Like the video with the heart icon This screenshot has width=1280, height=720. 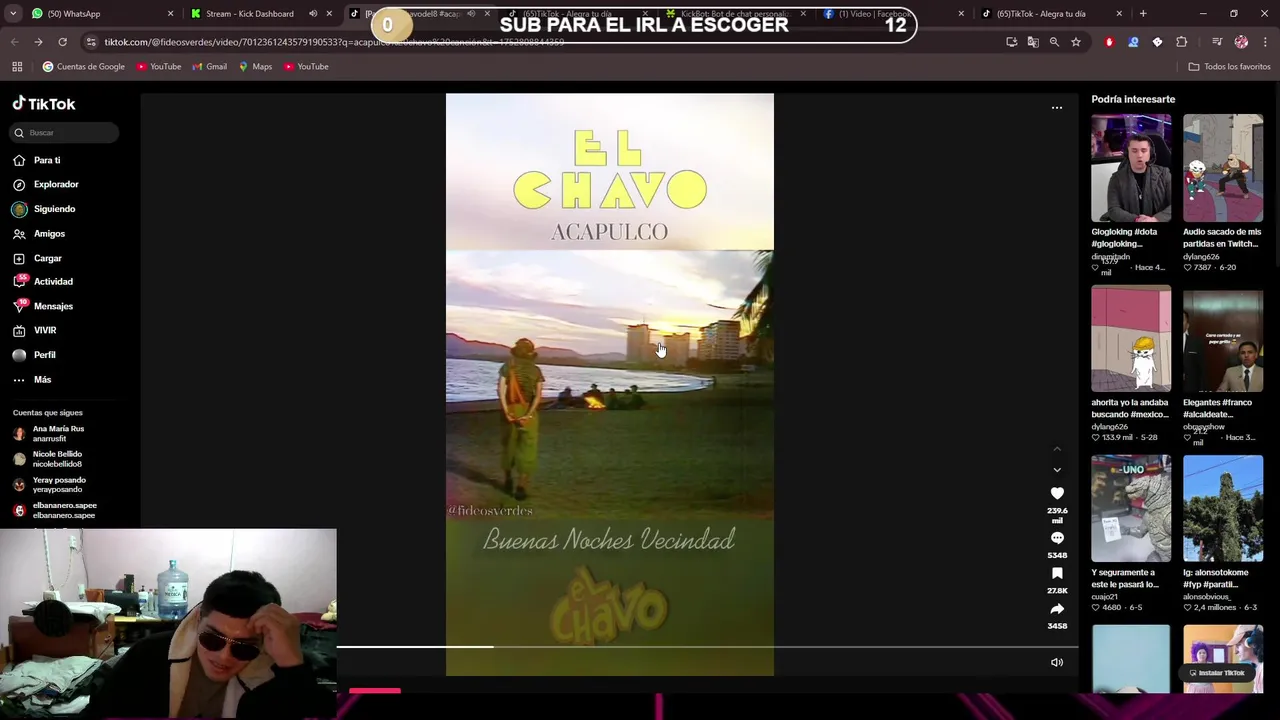click(x=1057, y=493)
